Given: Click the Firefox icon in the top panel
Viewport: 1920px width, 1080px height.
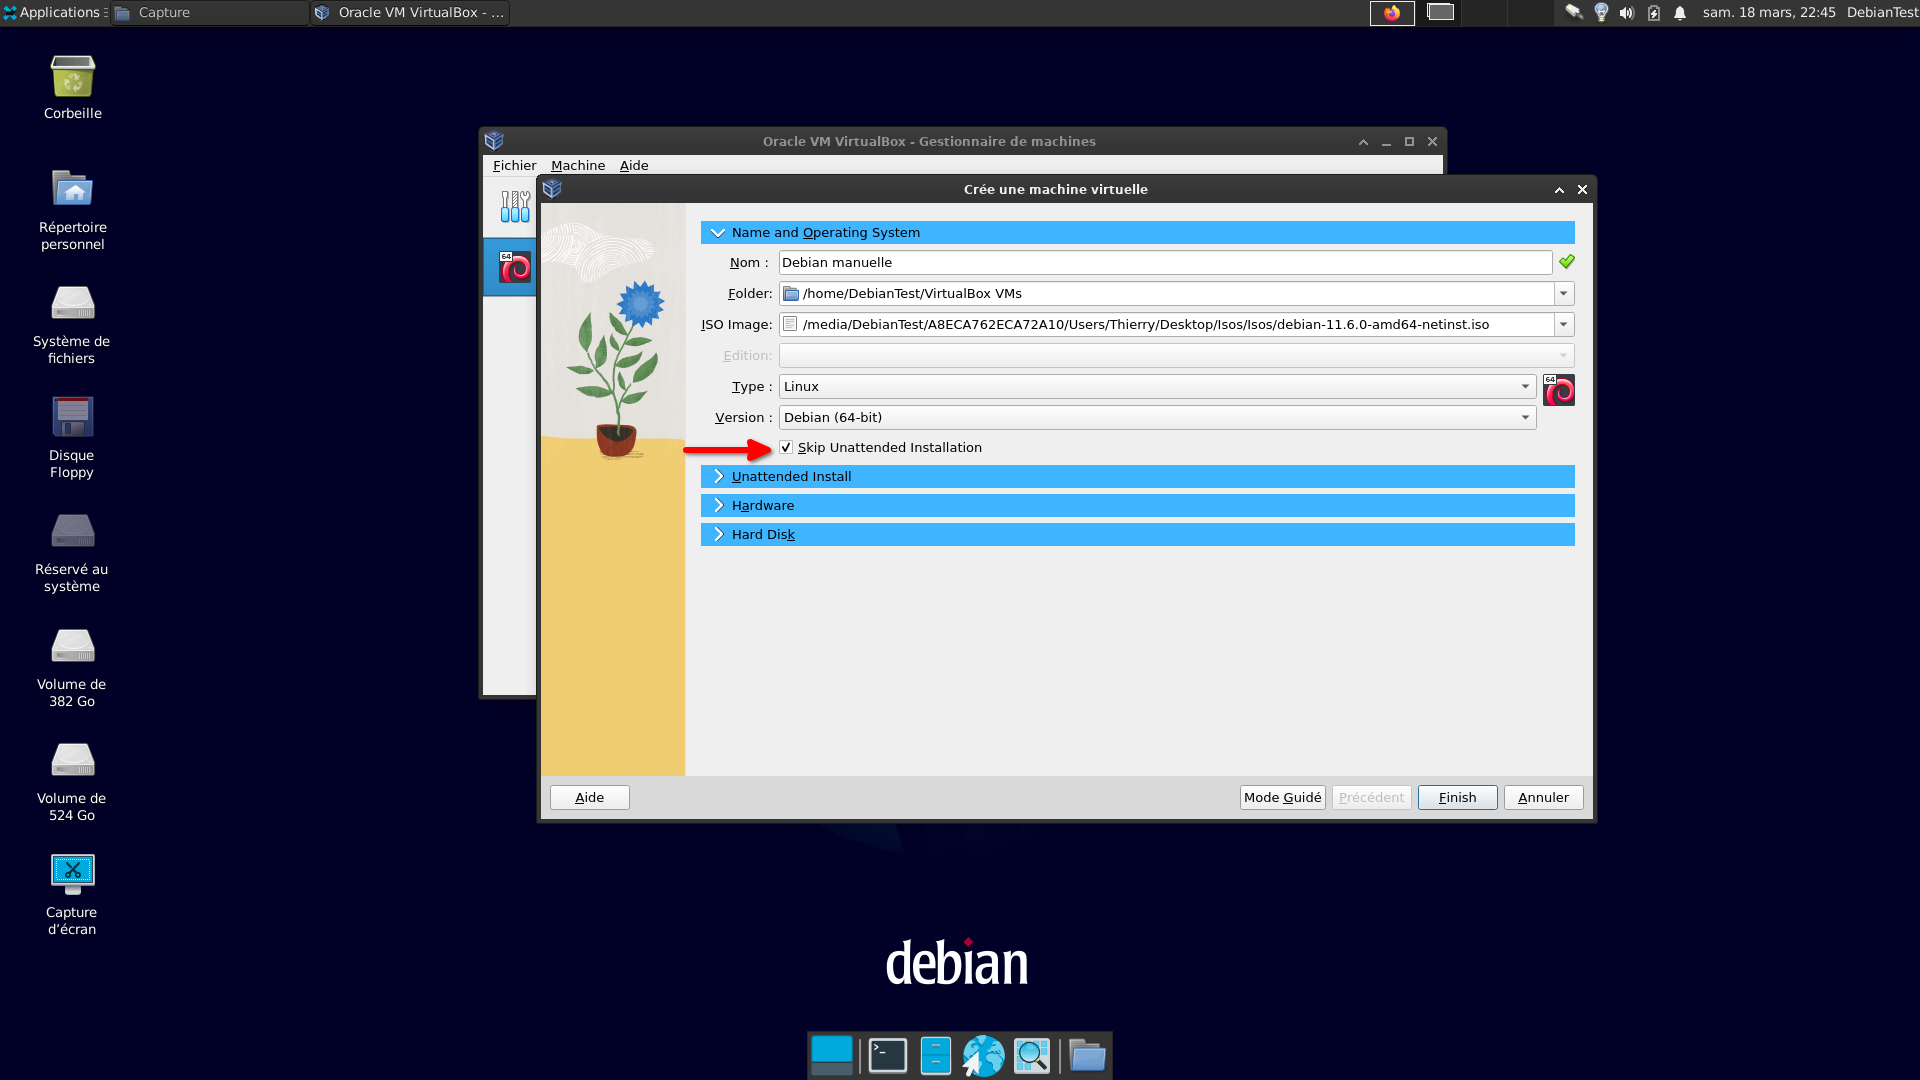Looking at the screenshot, I should tap(1392, 13).
